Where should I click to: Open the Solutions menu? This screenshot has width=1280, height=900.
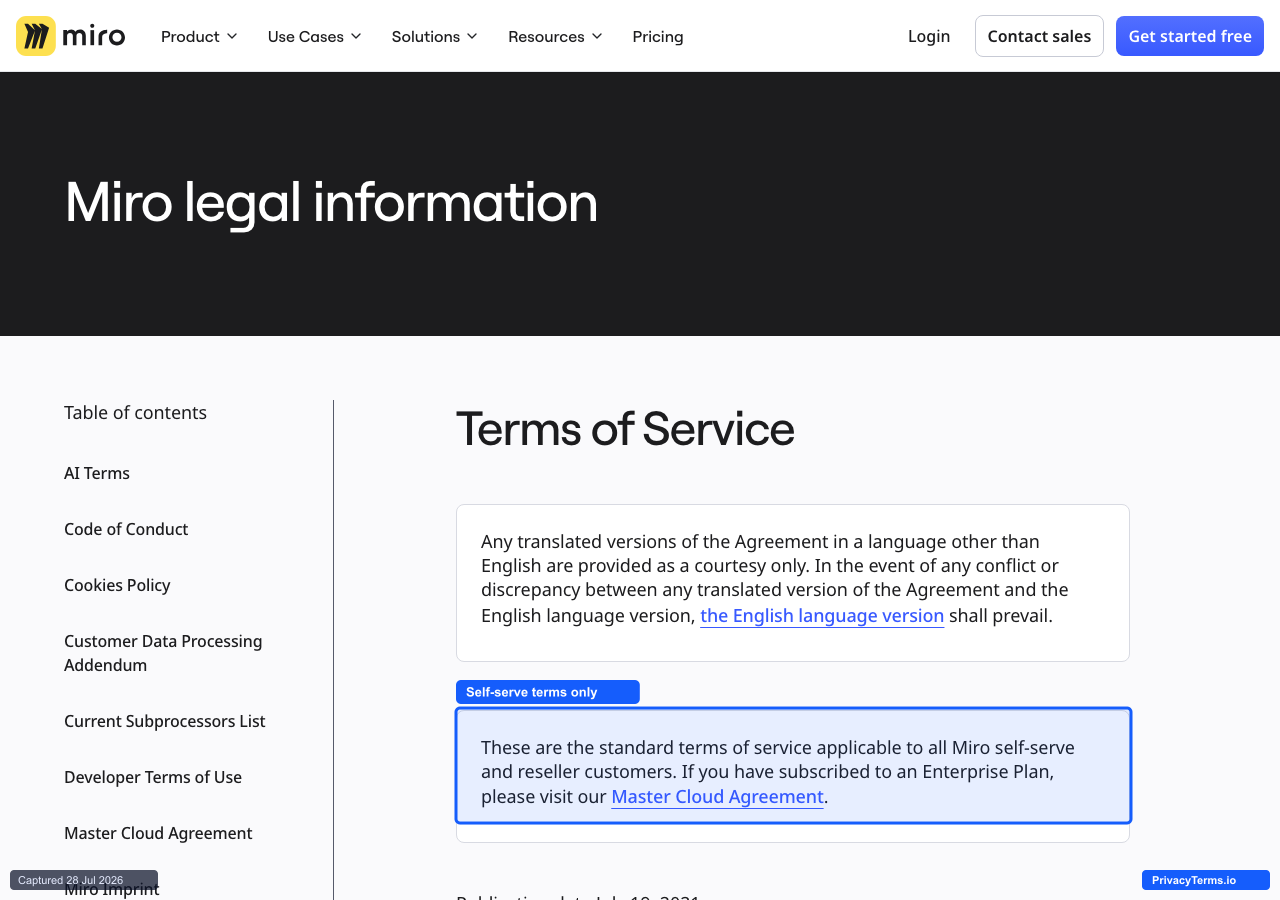coord(435,36)
